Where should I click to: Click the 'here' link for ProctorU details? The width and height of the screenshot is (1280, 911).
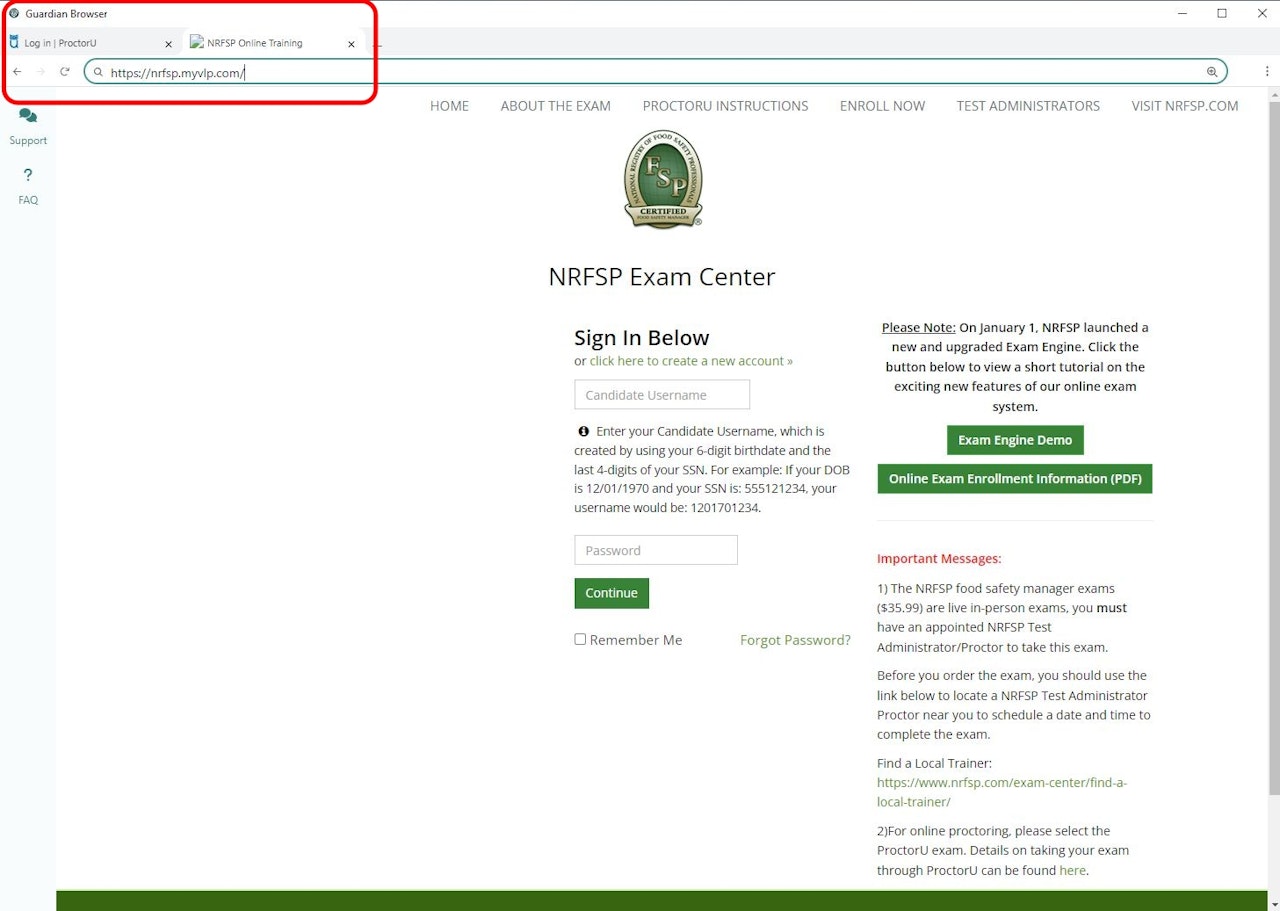1072,870
